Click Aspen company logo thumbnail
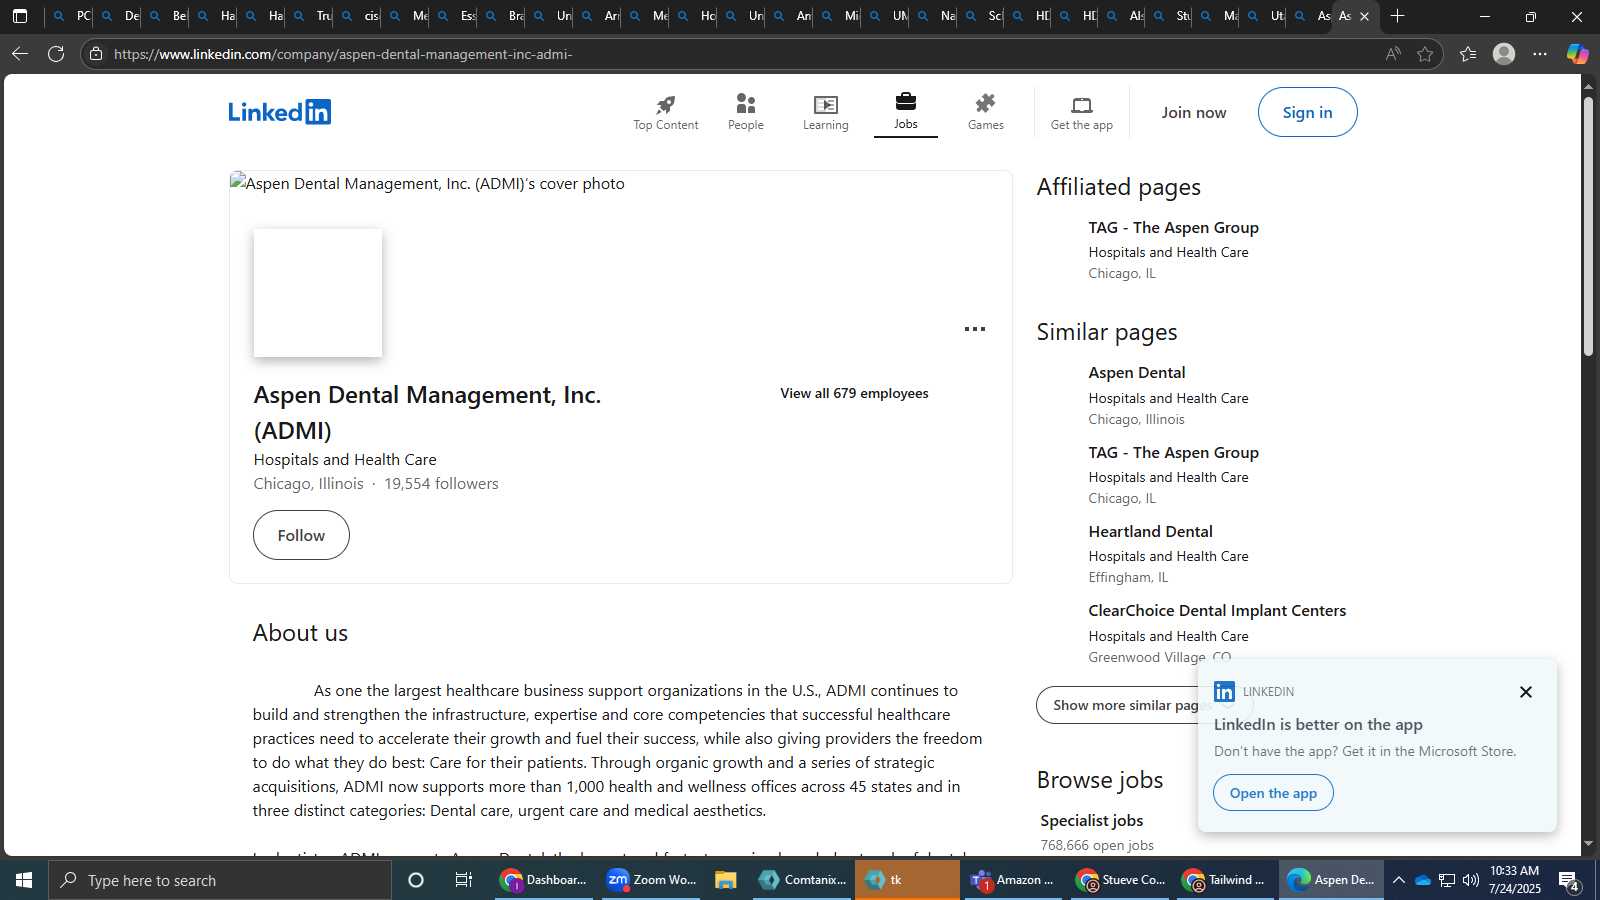Screen dimensions: 1600x900 pos(318,293)
